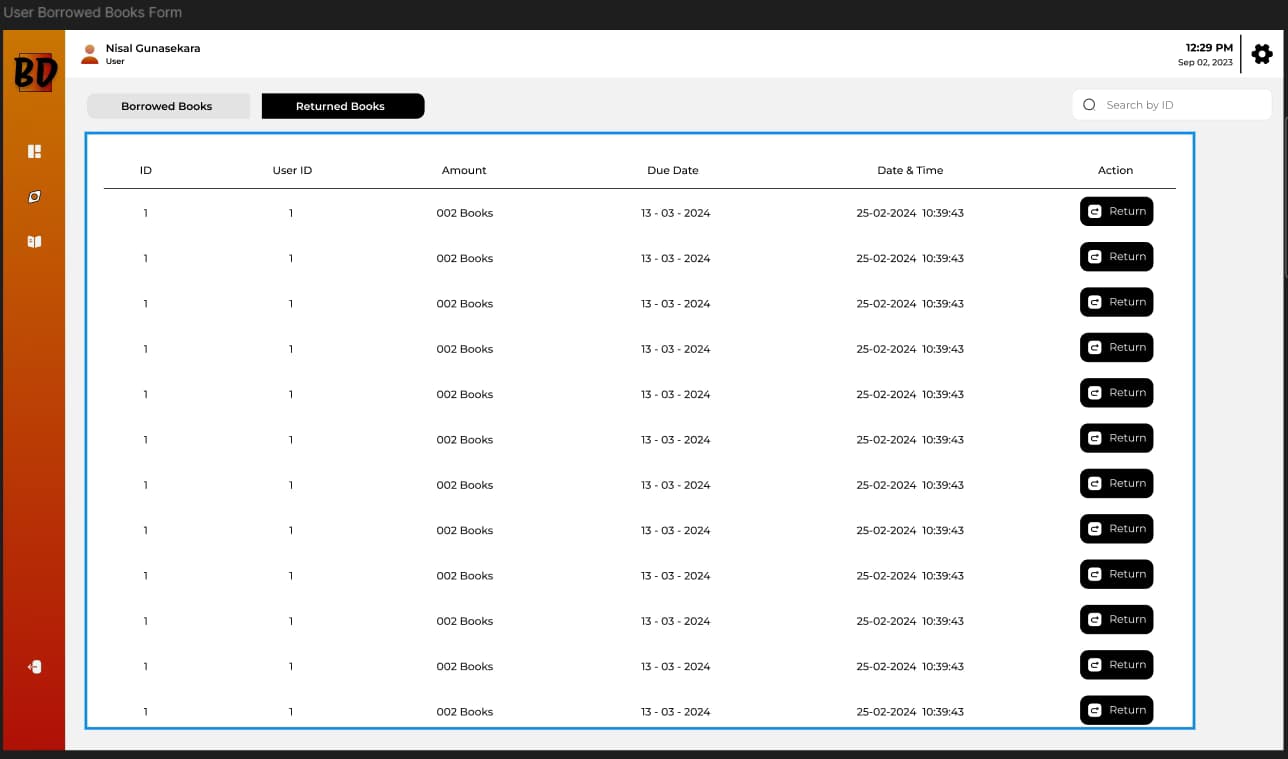Click the arrow icon in third row's Return button
Image resolution: width=1288 pixels, height=759 pixels.
pos(1094,302)
